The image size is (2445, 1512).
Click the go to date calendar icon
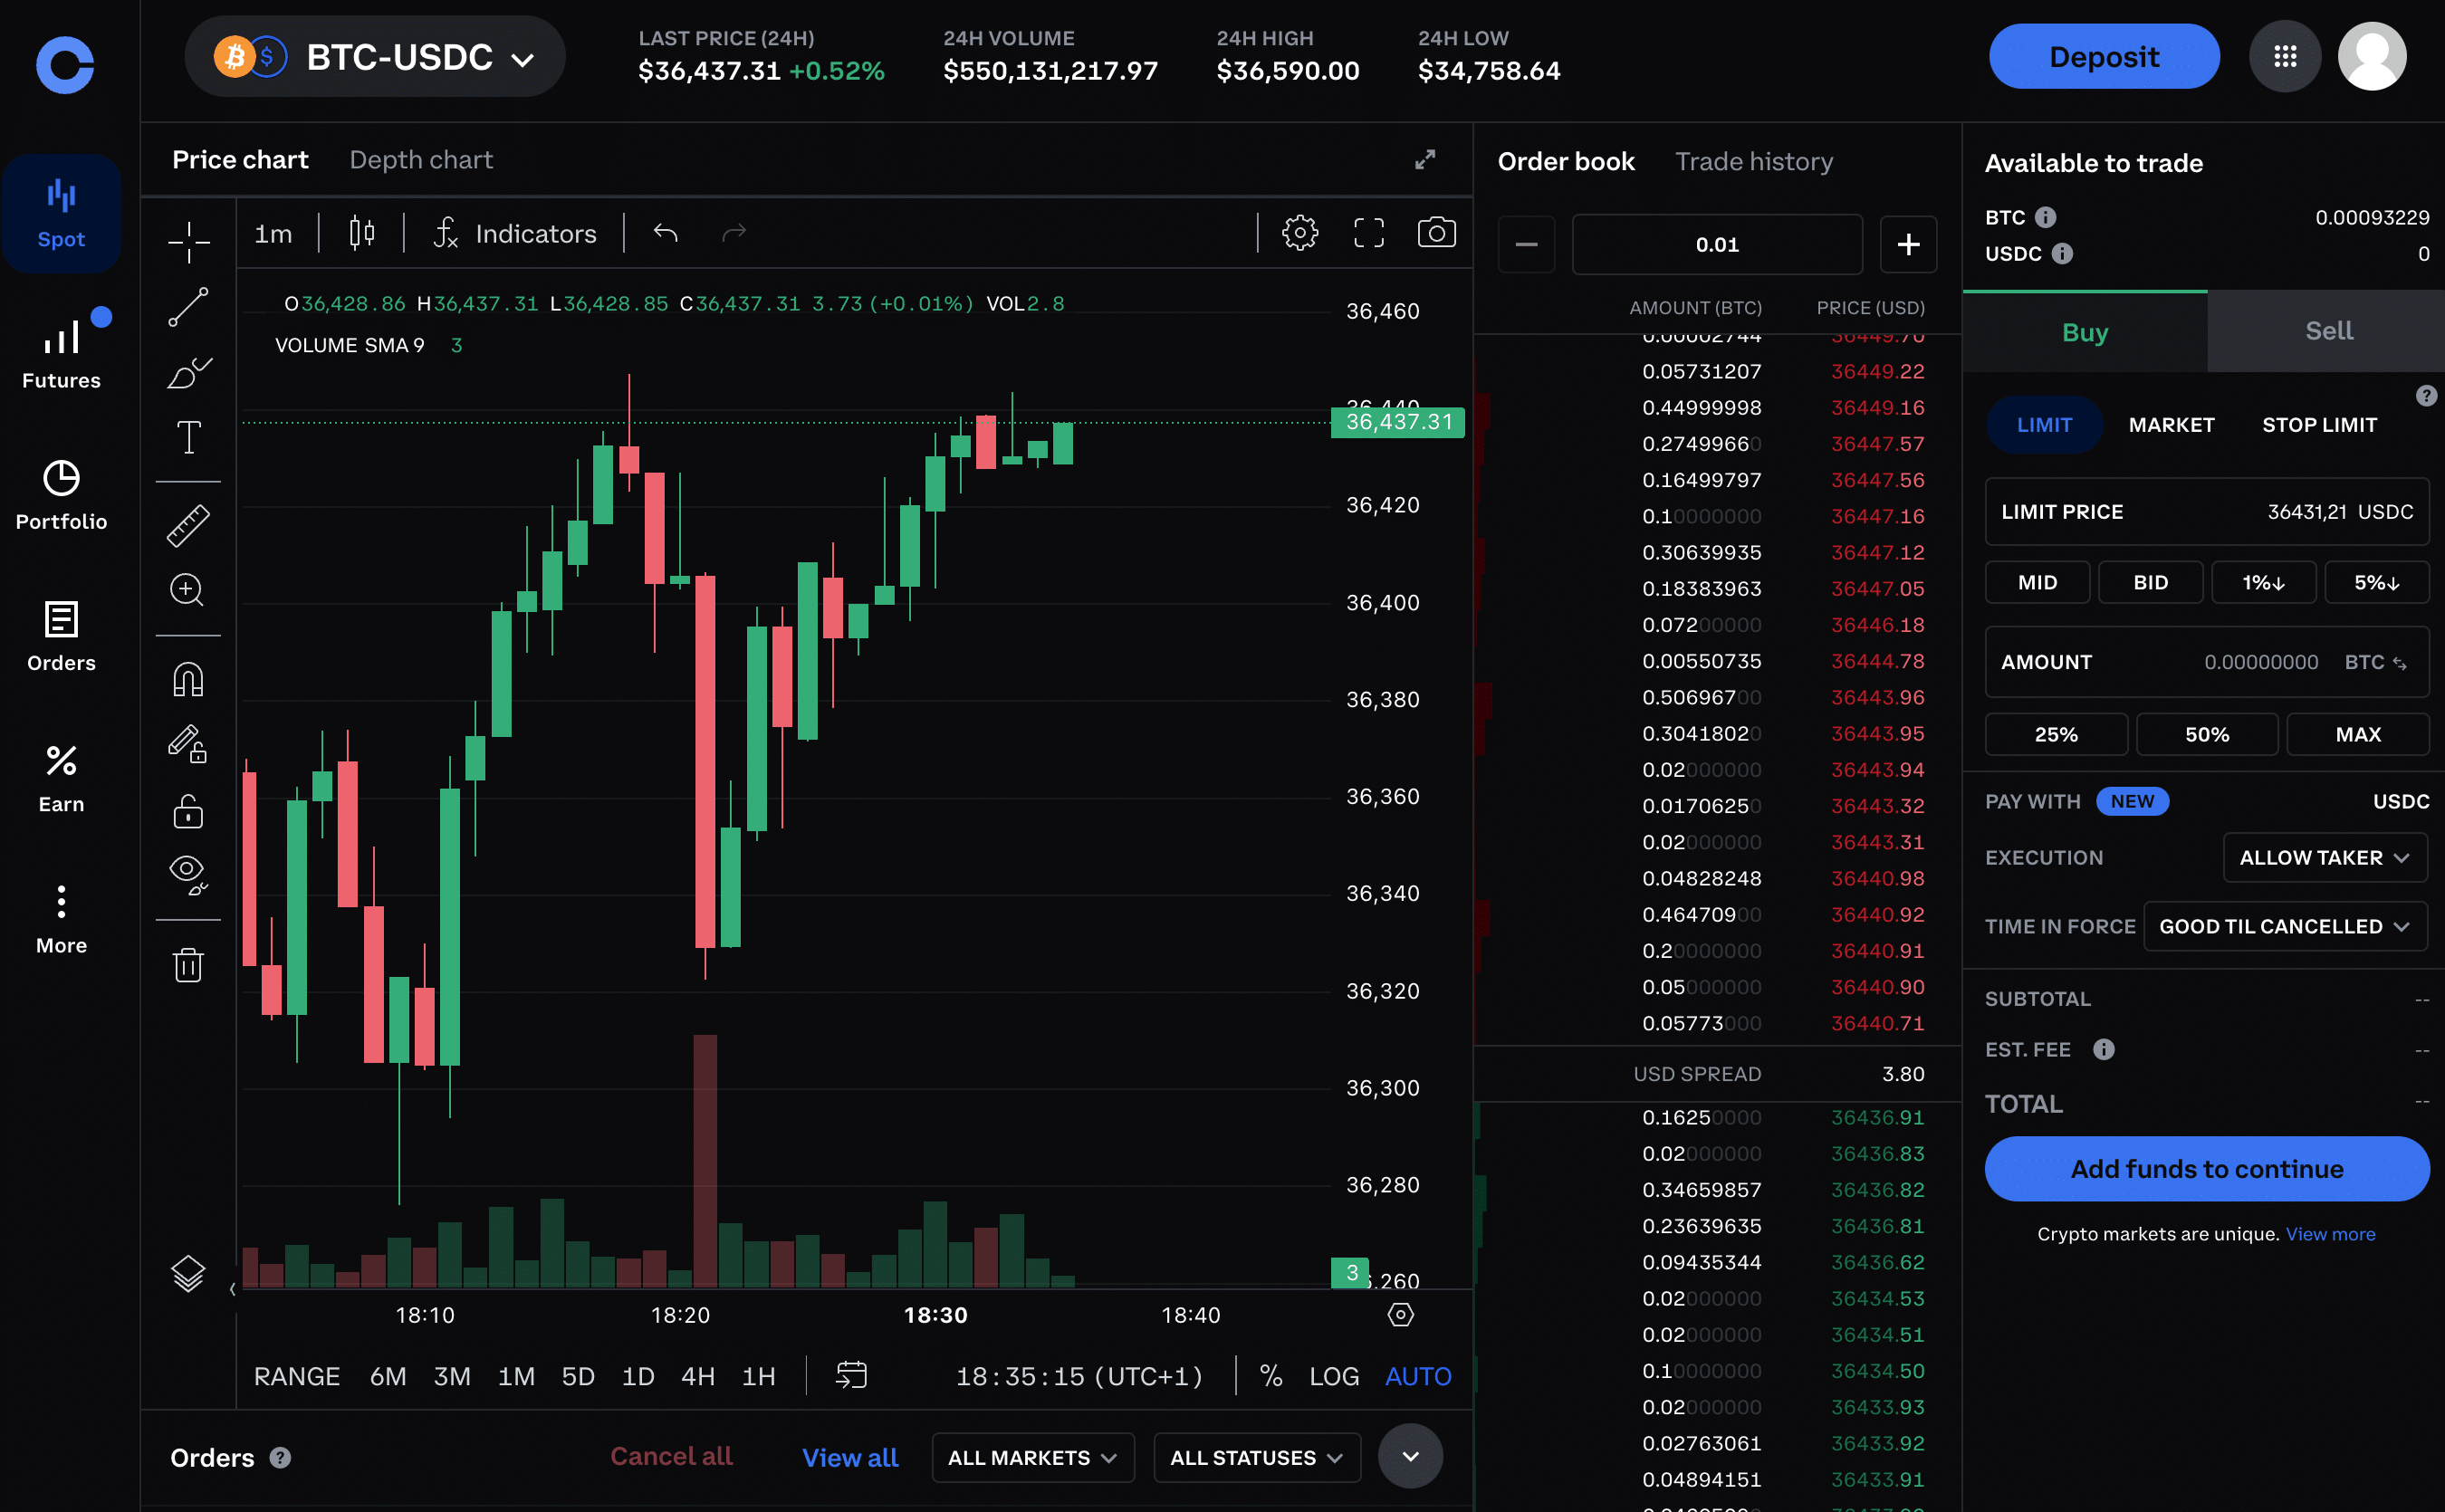(x=851, y=1375)
